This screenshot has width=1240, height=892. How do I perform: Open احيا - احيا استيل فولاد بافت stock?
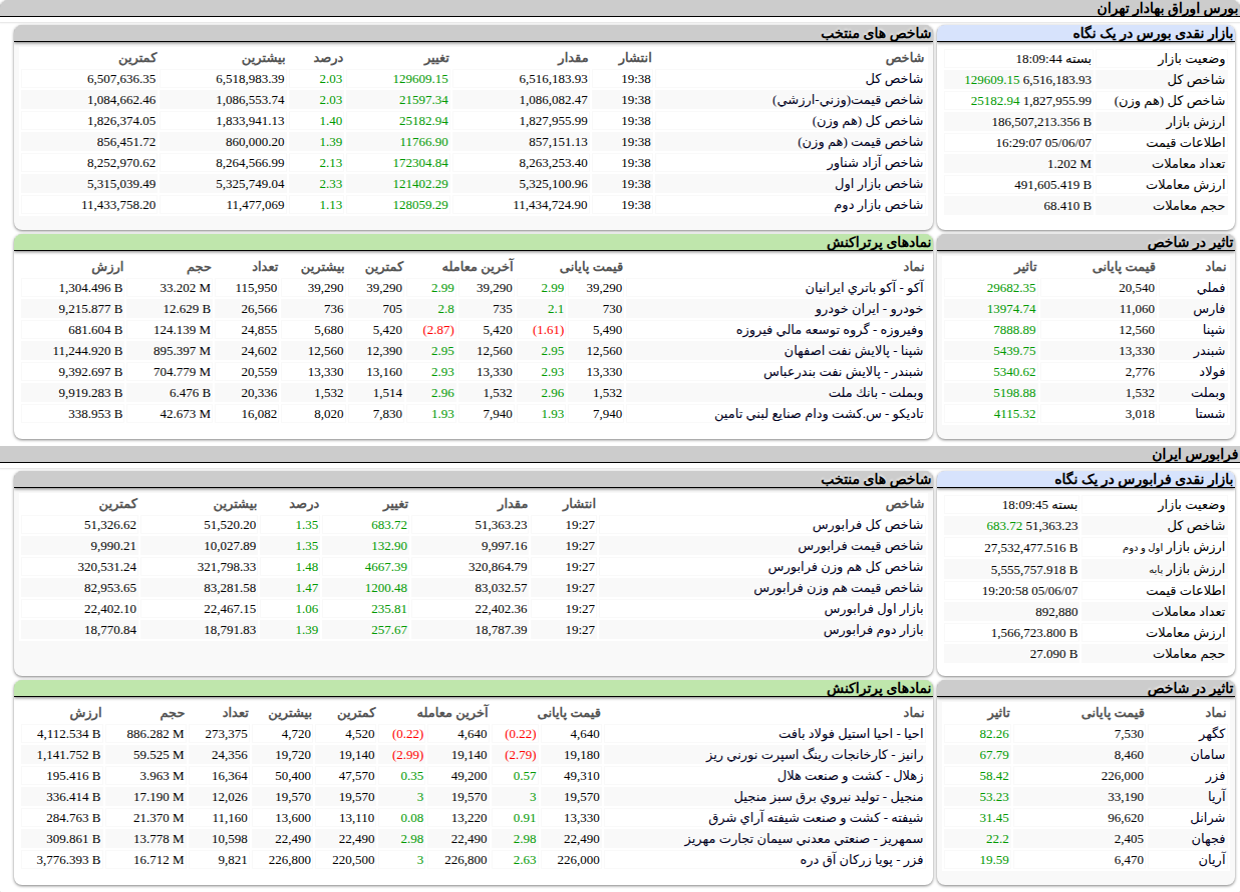[852, 734]
